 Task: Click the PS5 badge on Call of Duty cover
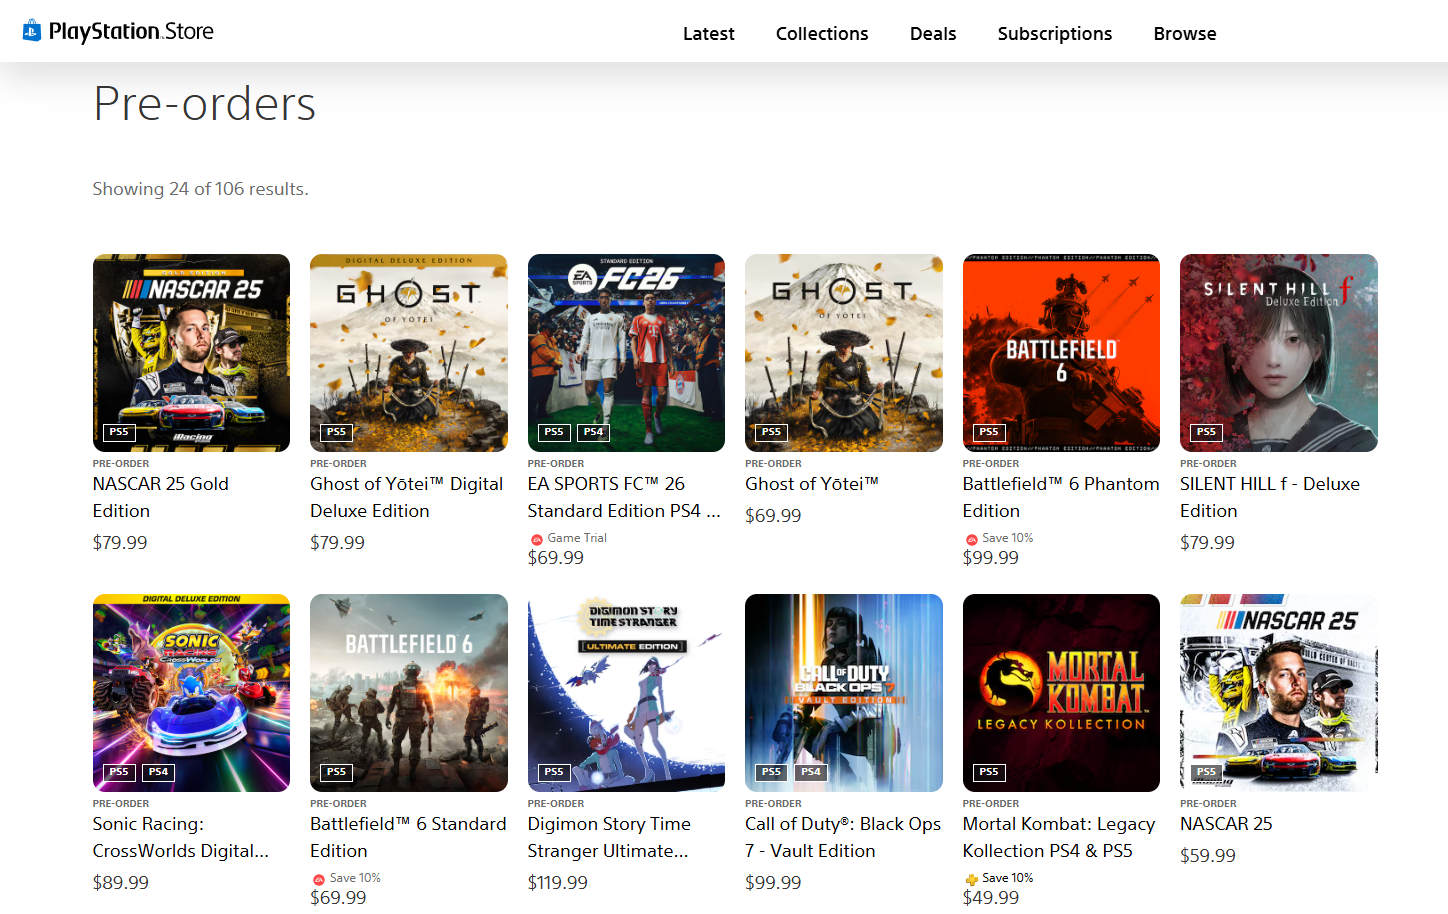pos(771,772)
